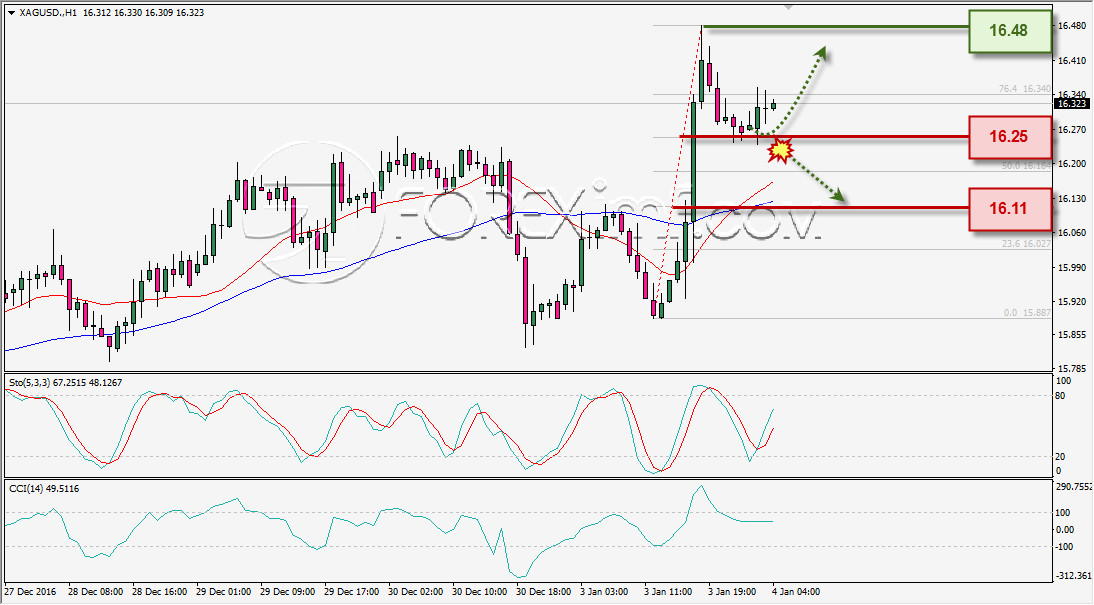Viewport: 1094px width, 605px height.
Task: Click the downward green dotted arrow head
Action: tap(837, 197)
